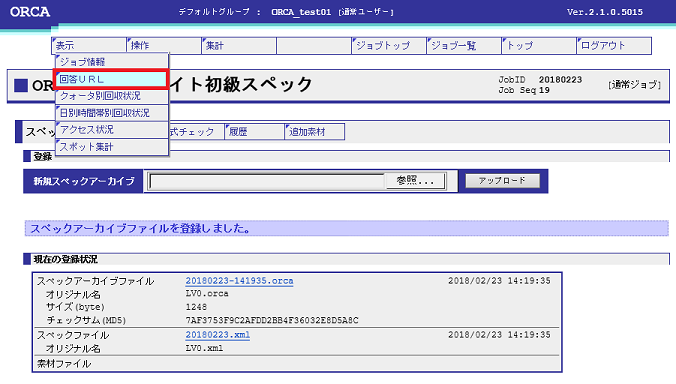Click the JobID value 20180223

coord(560,80)
